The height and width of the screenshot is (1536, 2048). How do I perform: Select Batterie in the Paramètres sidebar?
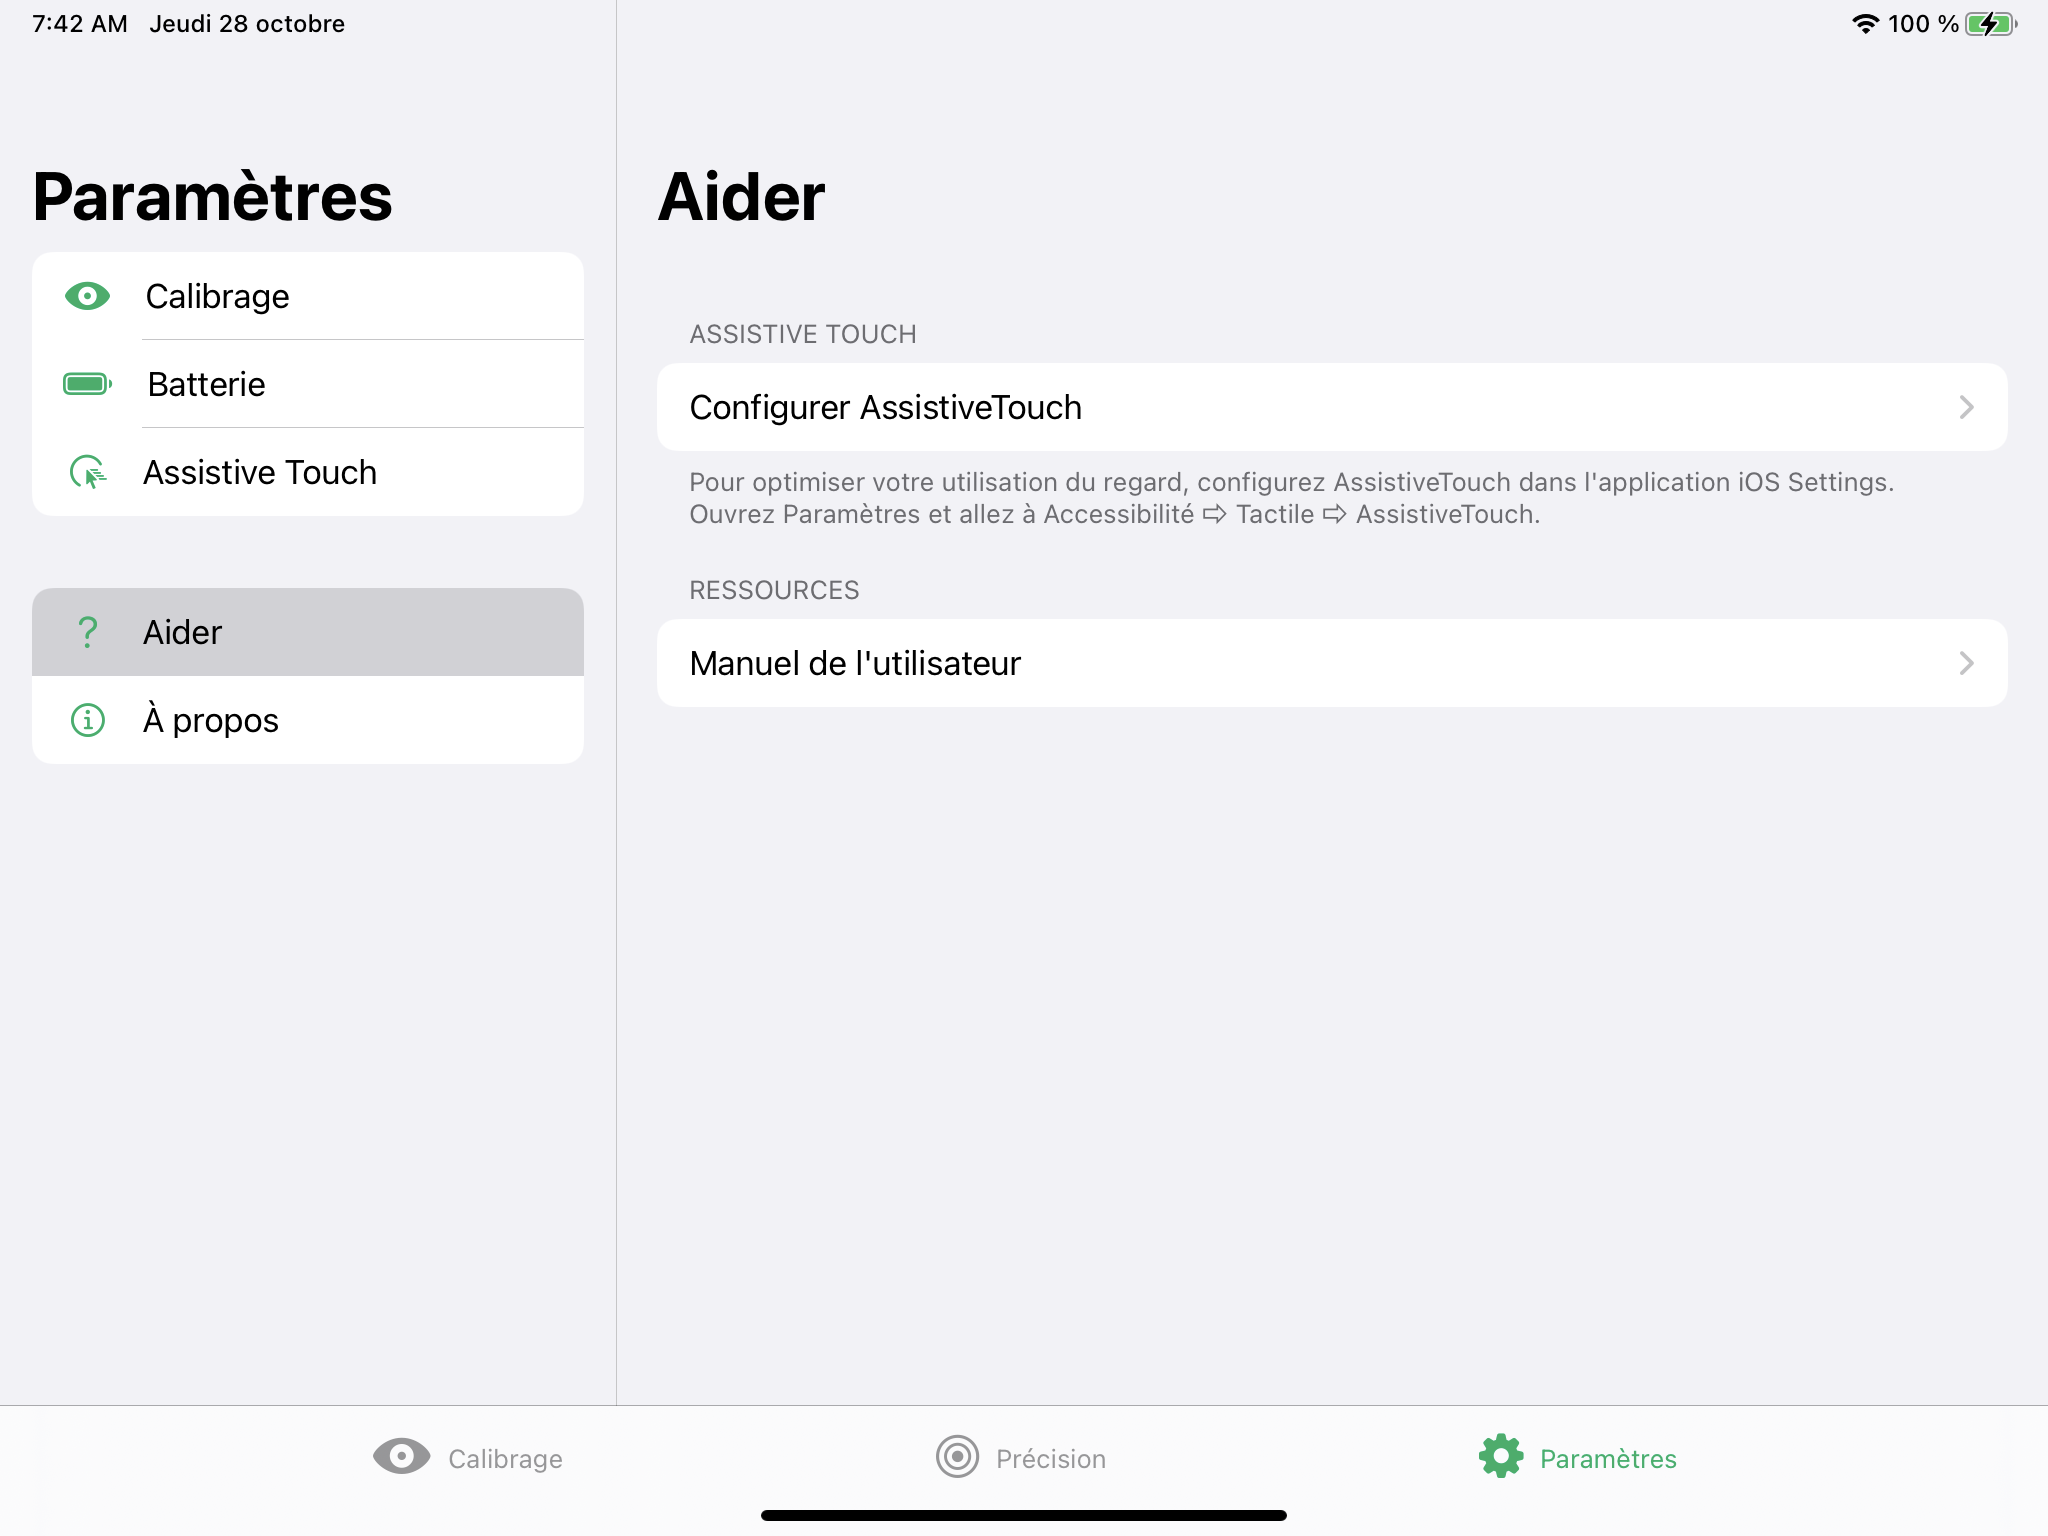207,384
